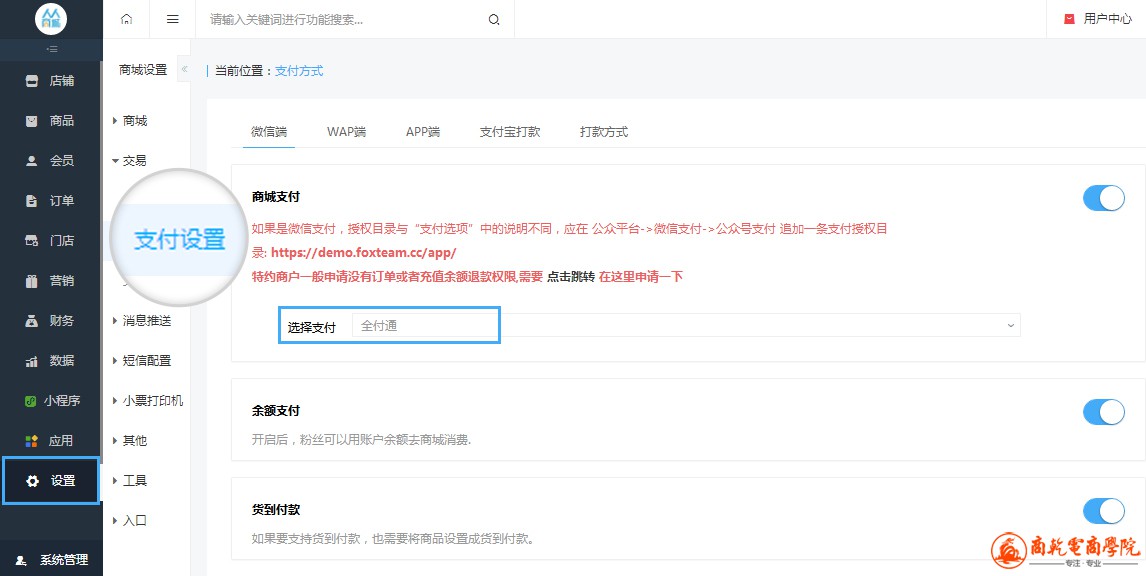Open 设置 gear settings in sidebar

click(x=33, y=481)
